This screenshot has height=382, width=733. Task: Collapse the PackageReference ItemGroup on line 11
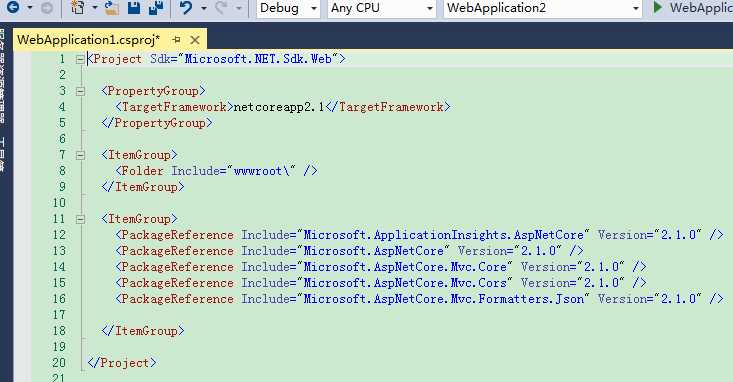80,219
